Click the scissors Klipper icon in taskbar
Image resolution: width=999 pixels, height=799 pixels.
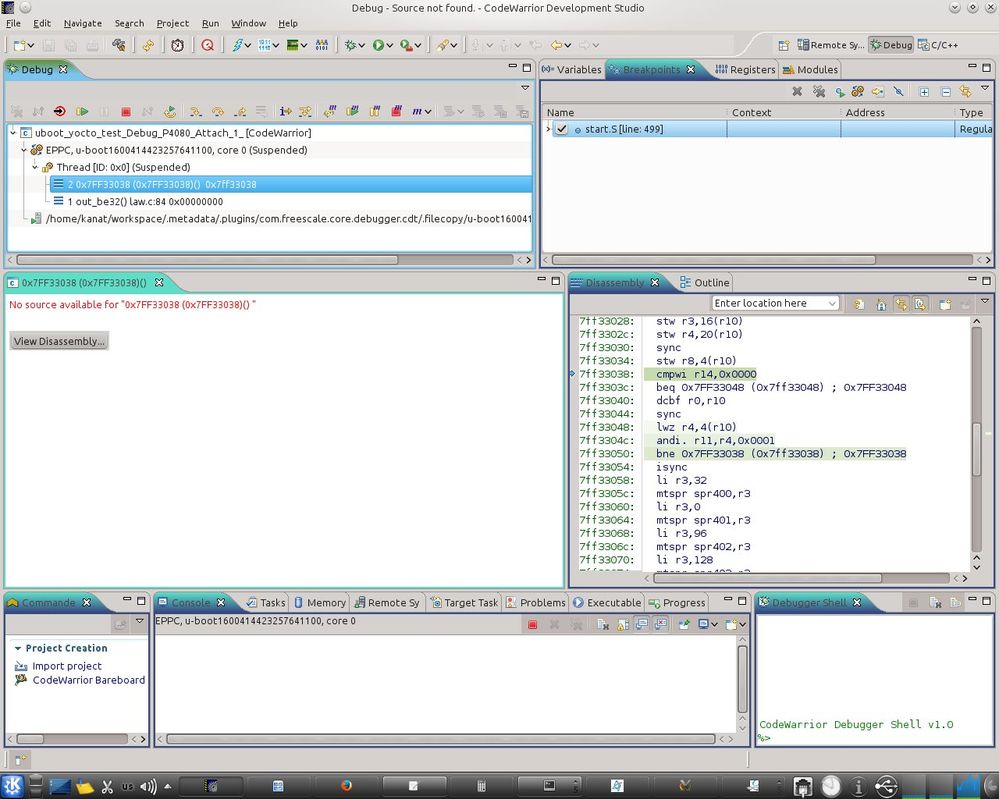click(x=107, y=786)
